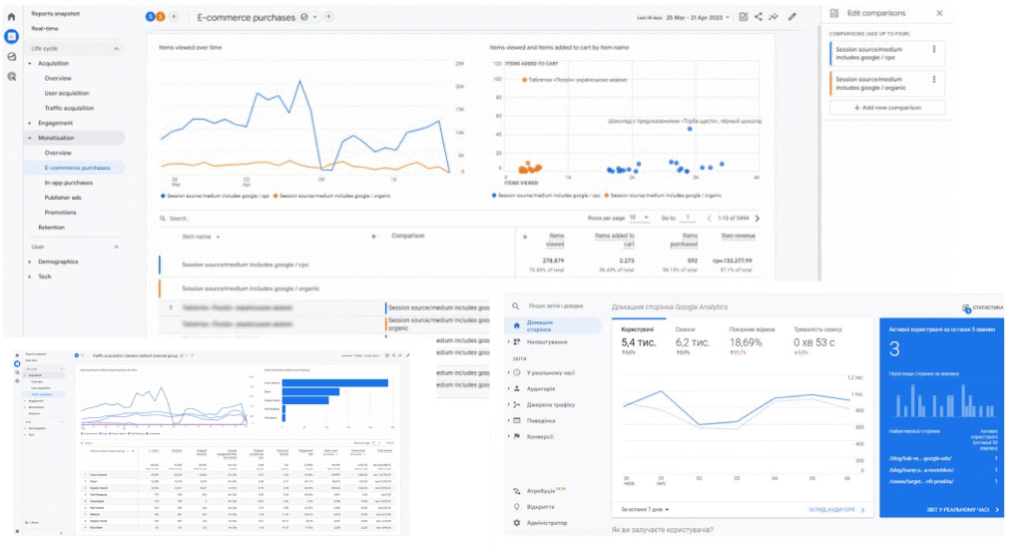Screen dimensions: 1024x553
Task: Select the Користувачі metric tab
Action: pyautogui.click(x=639, y=338)
